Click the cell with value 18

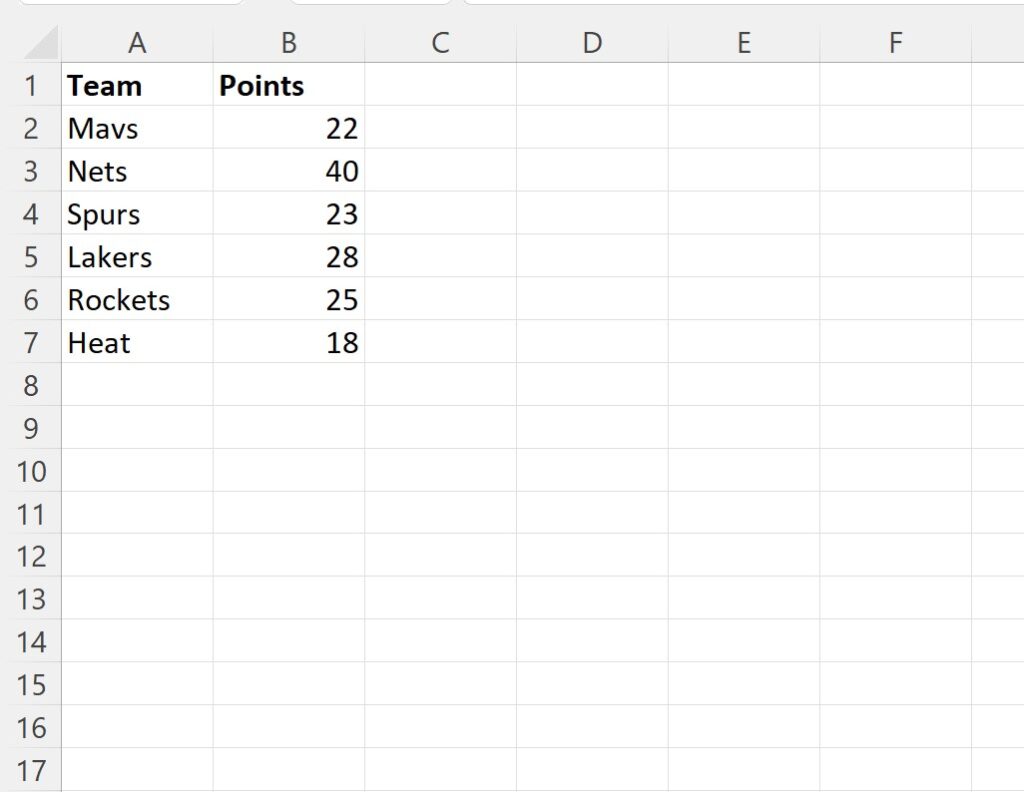(288, 343)
